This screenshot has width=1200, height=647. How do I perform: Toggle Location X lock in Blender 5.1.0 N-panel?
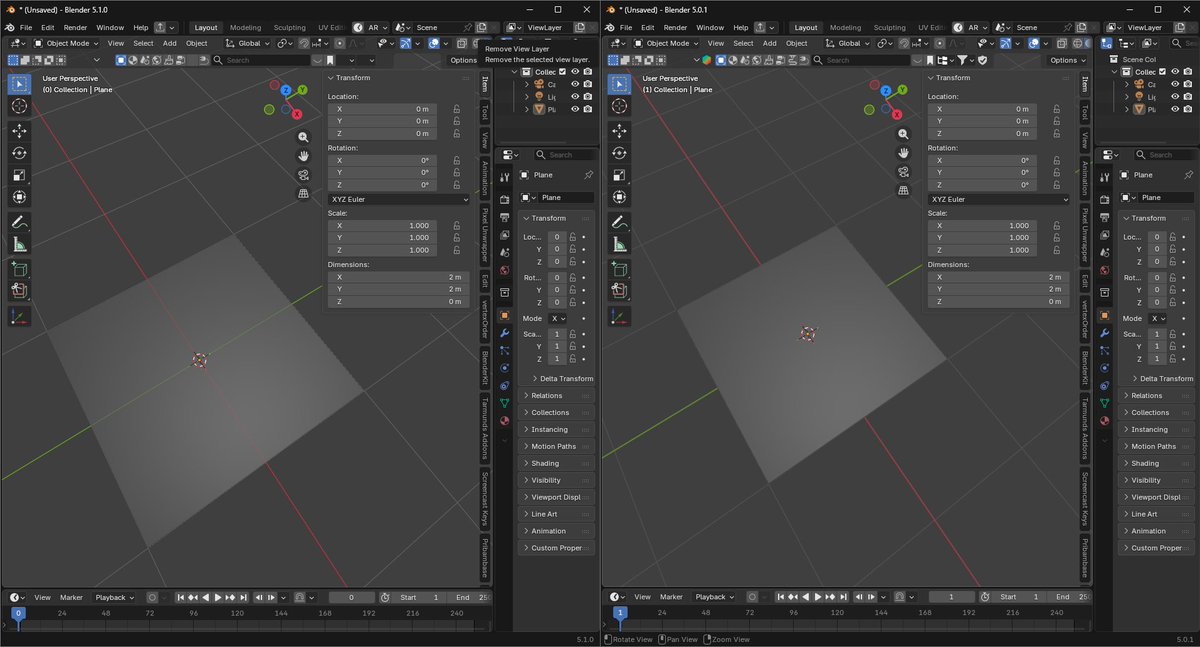[x=456, y=109]
